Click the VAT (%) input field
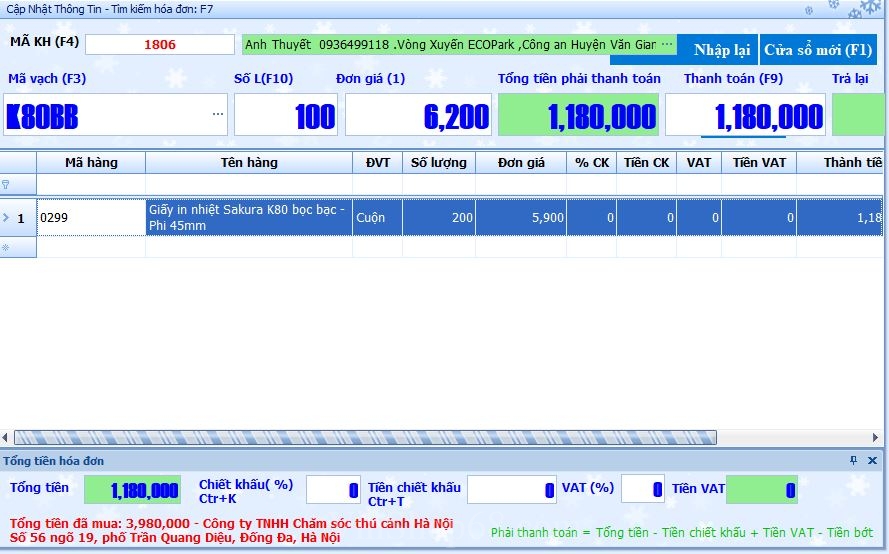The width and height of the screenshot is (889, 554). (642, 490)
